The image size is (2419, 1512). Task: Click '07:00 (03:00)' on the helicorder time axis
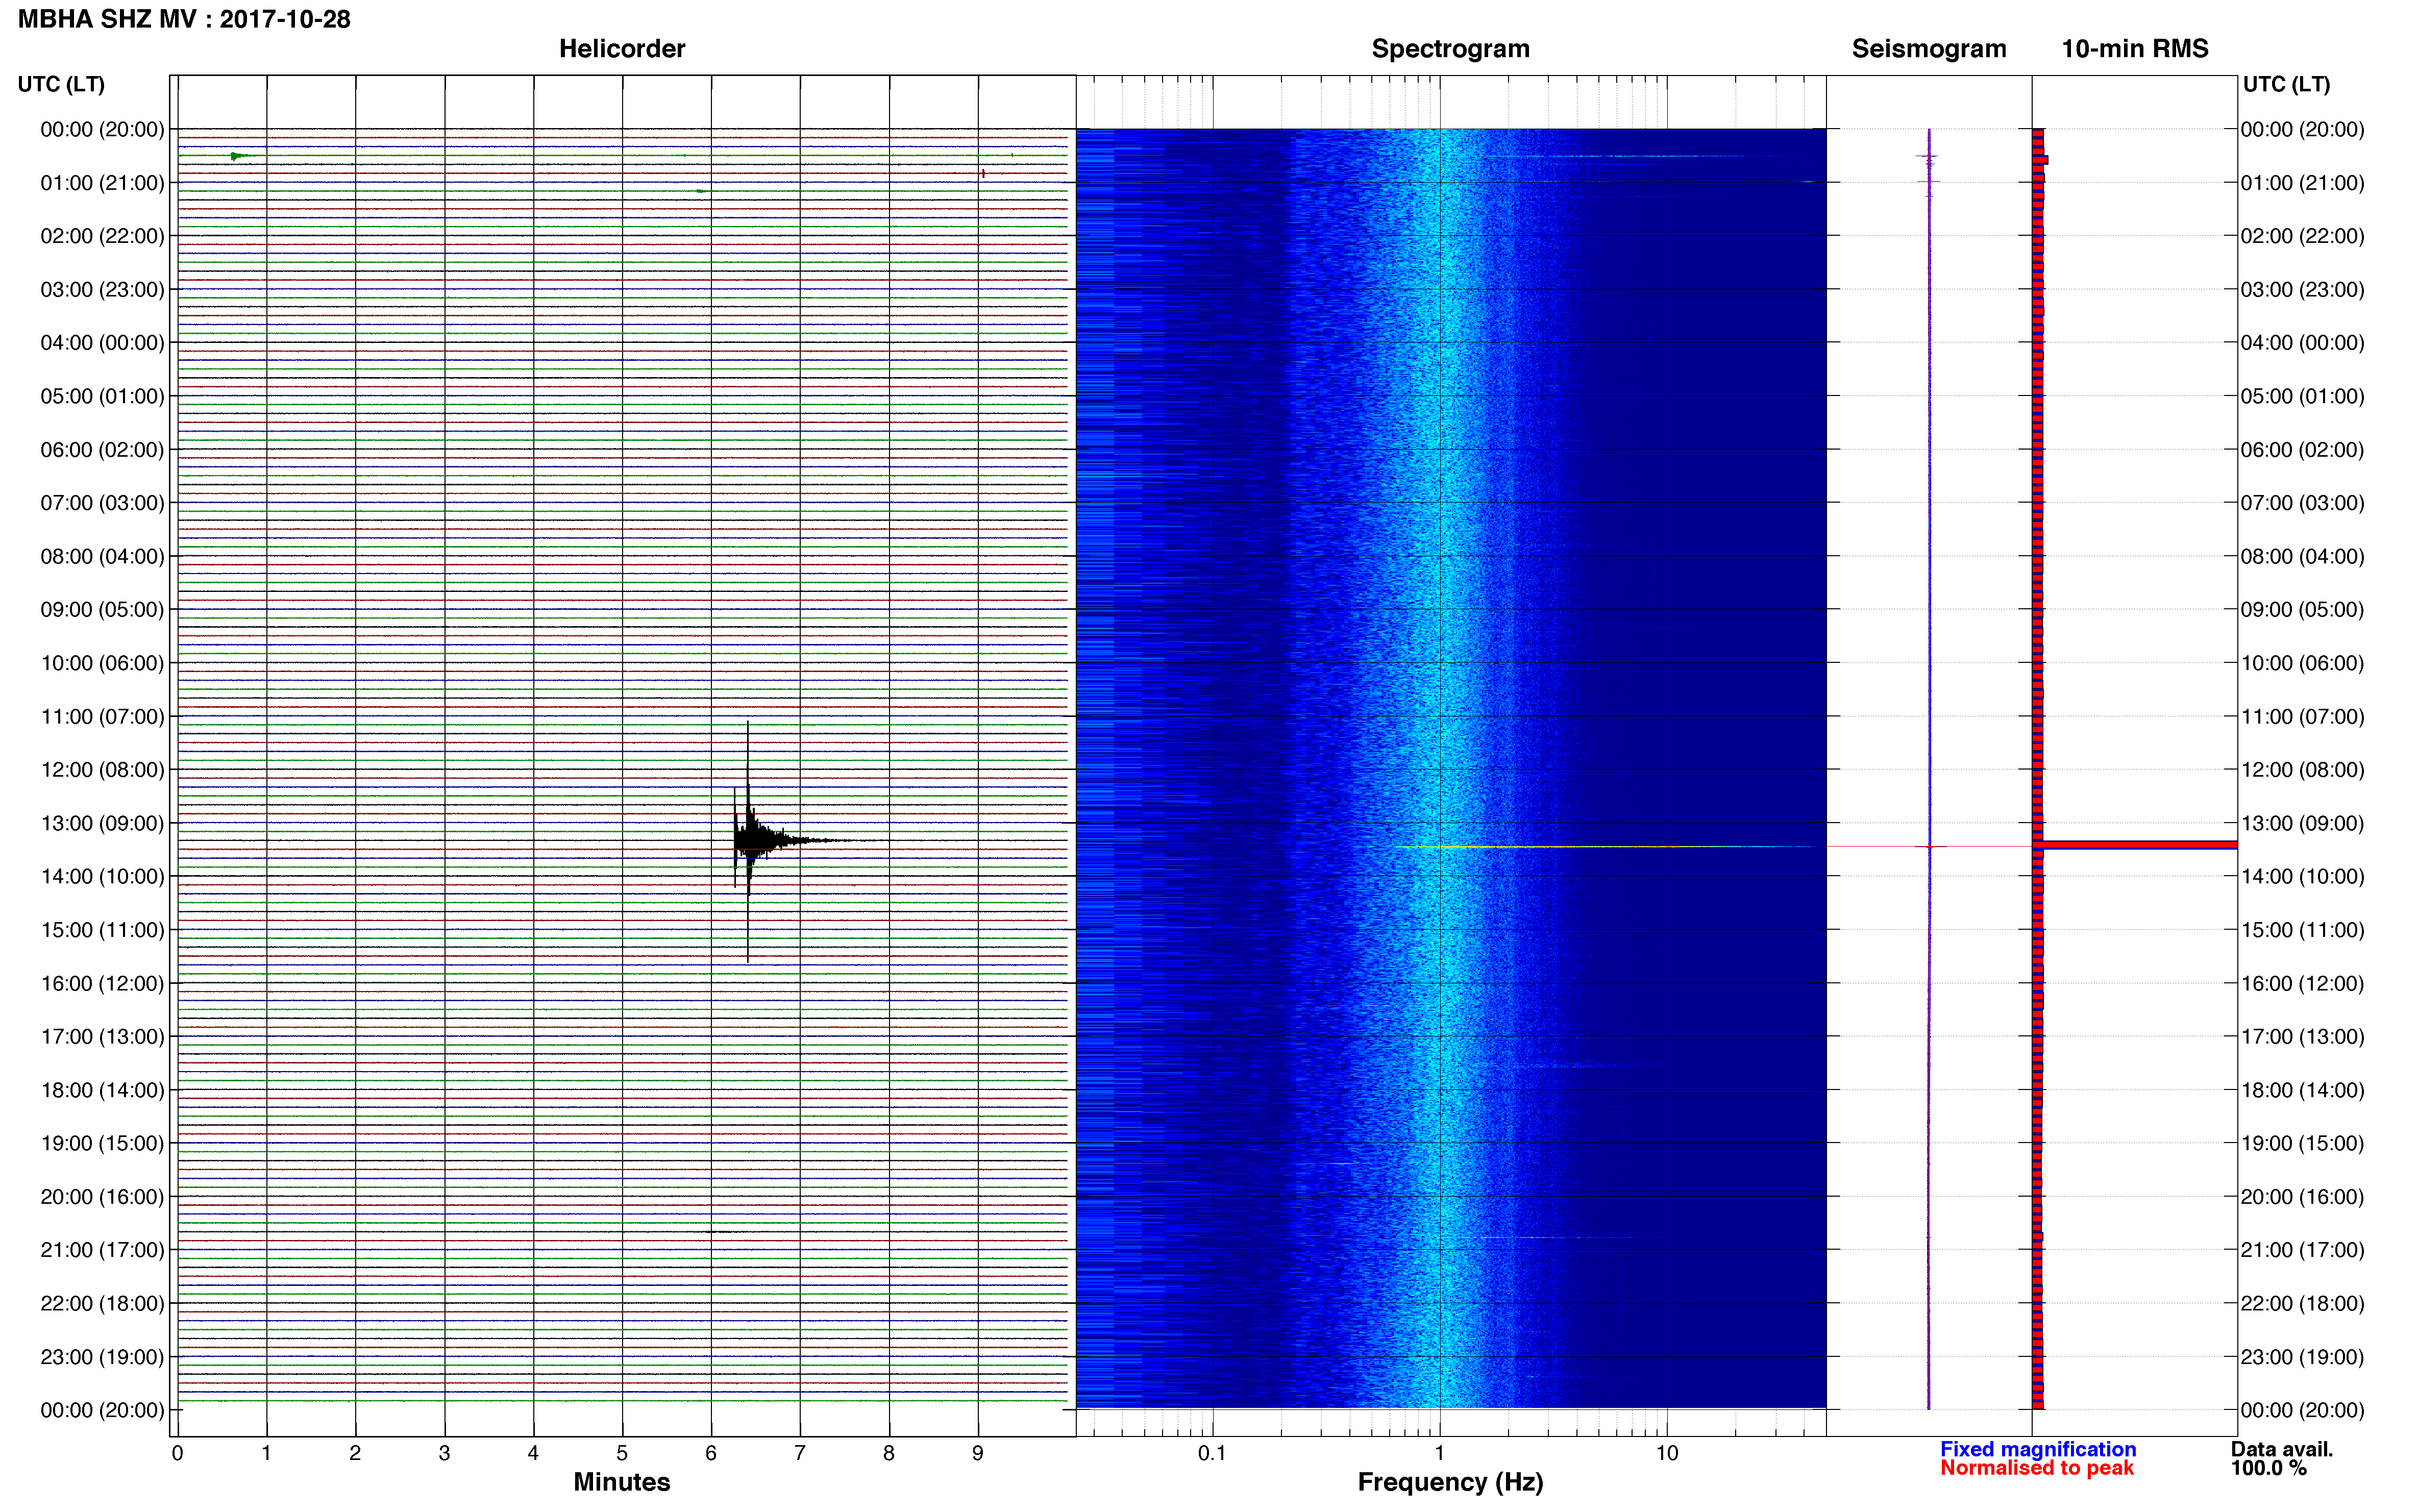coord(102,503)
